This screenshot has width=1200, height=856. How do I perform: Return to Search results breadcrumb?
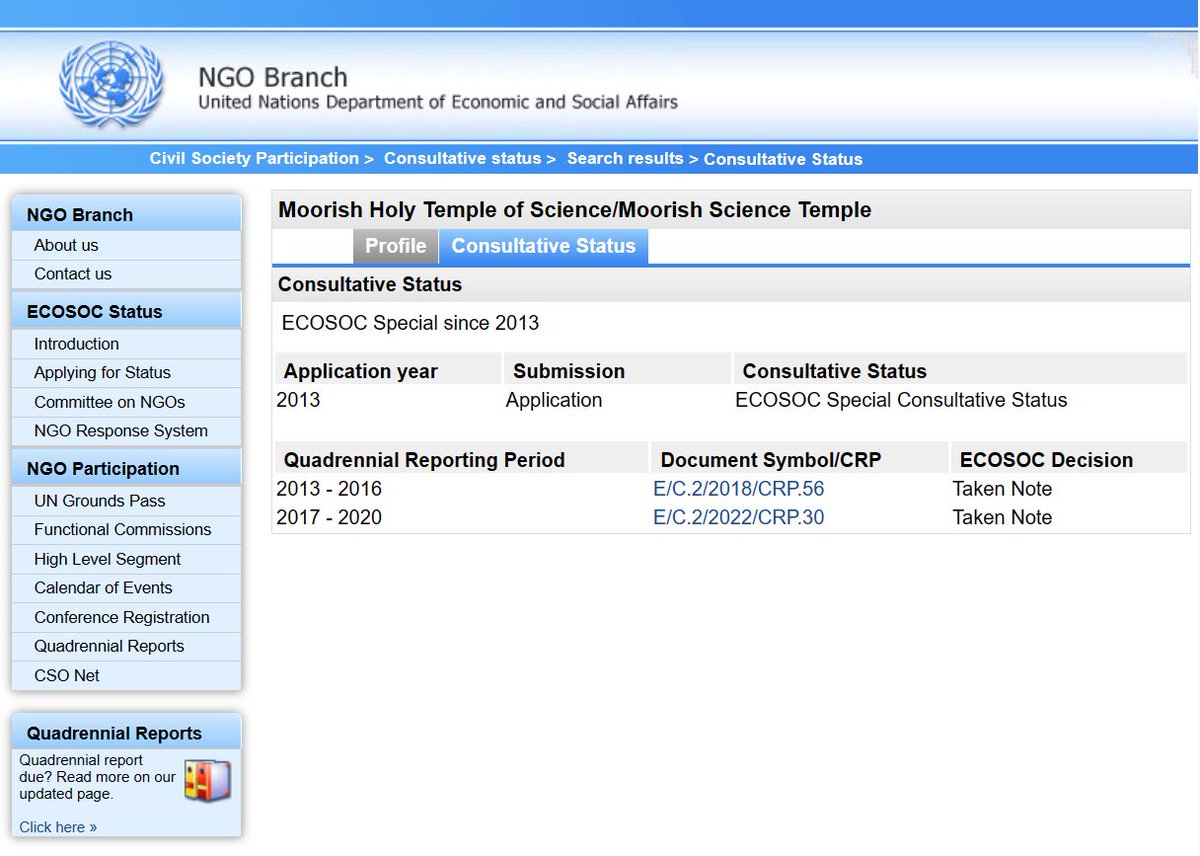click(x=625, y=159)
